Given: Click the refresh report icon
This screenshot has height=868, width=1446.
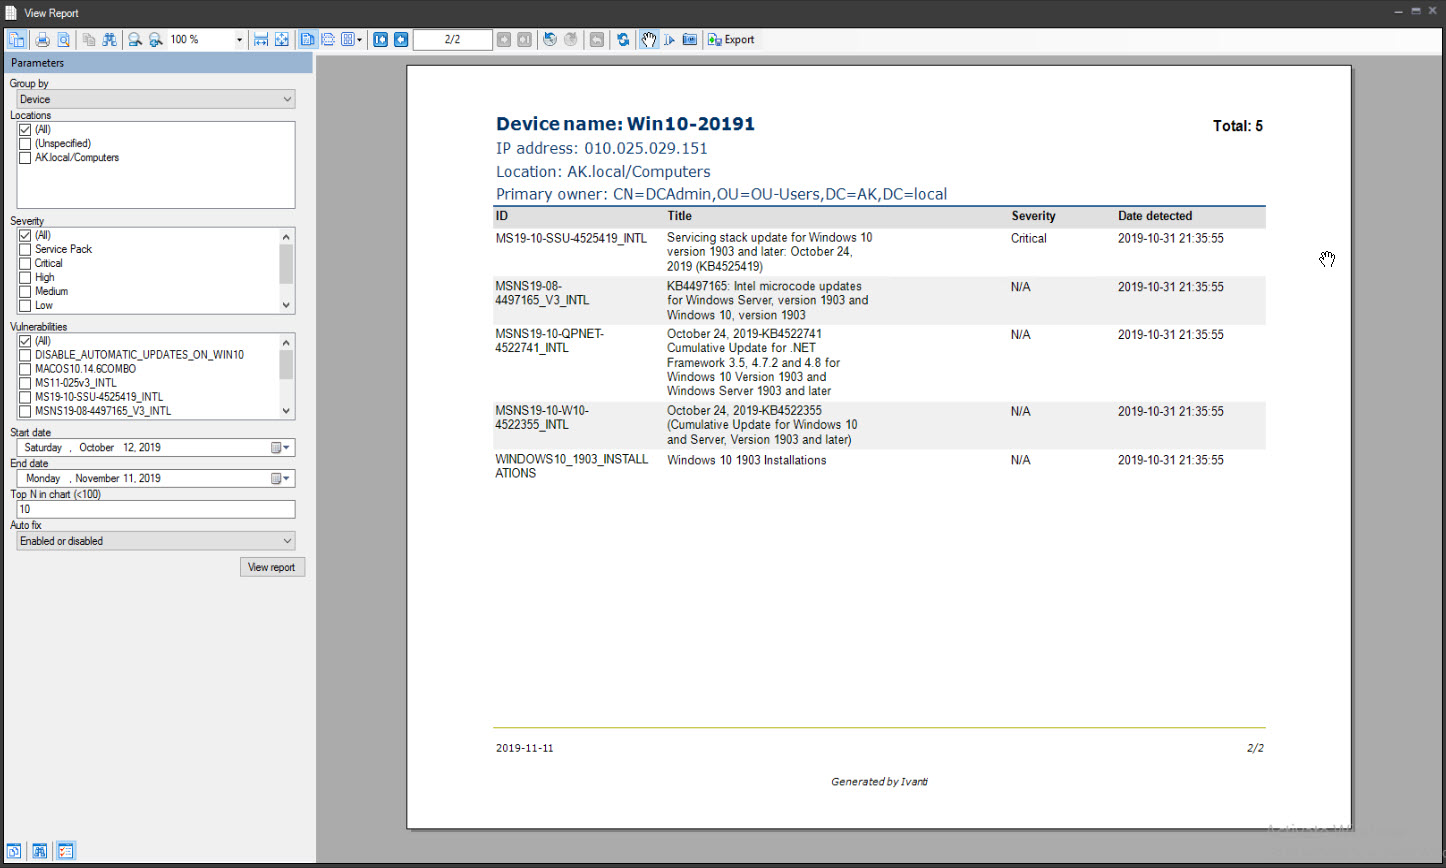Looking at the screenshot, I should click(624, 39).
